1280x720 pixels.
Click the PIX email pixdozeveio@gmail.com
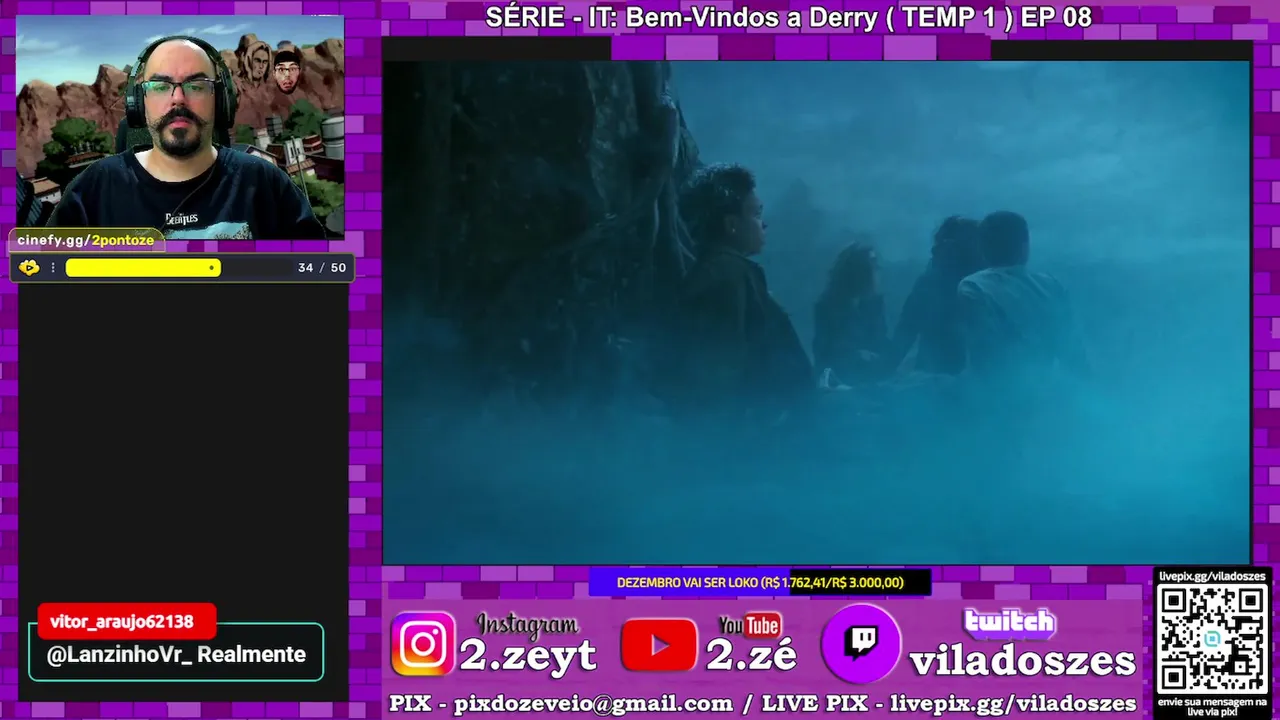point(593,704)
